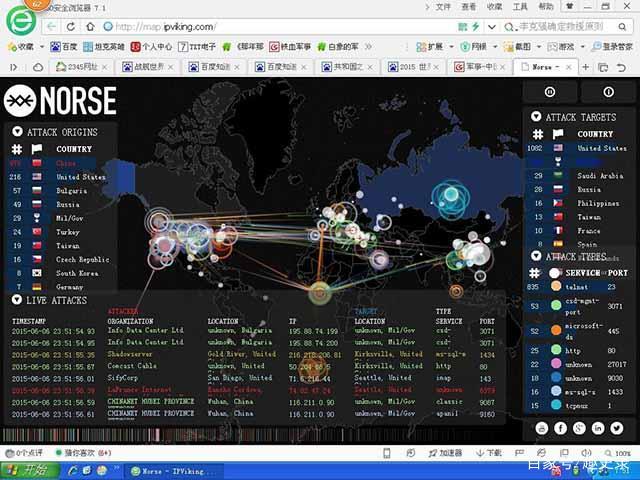Open the Norse Twitter social icon

[617, 428]
